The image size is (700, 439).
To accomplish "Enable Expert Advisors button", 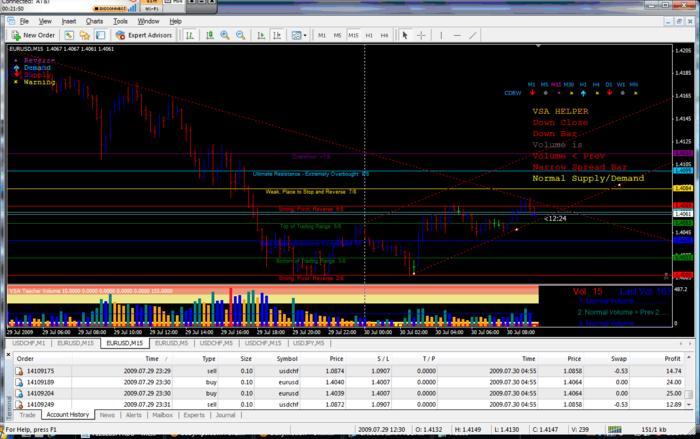I will (x=144, y=35).
